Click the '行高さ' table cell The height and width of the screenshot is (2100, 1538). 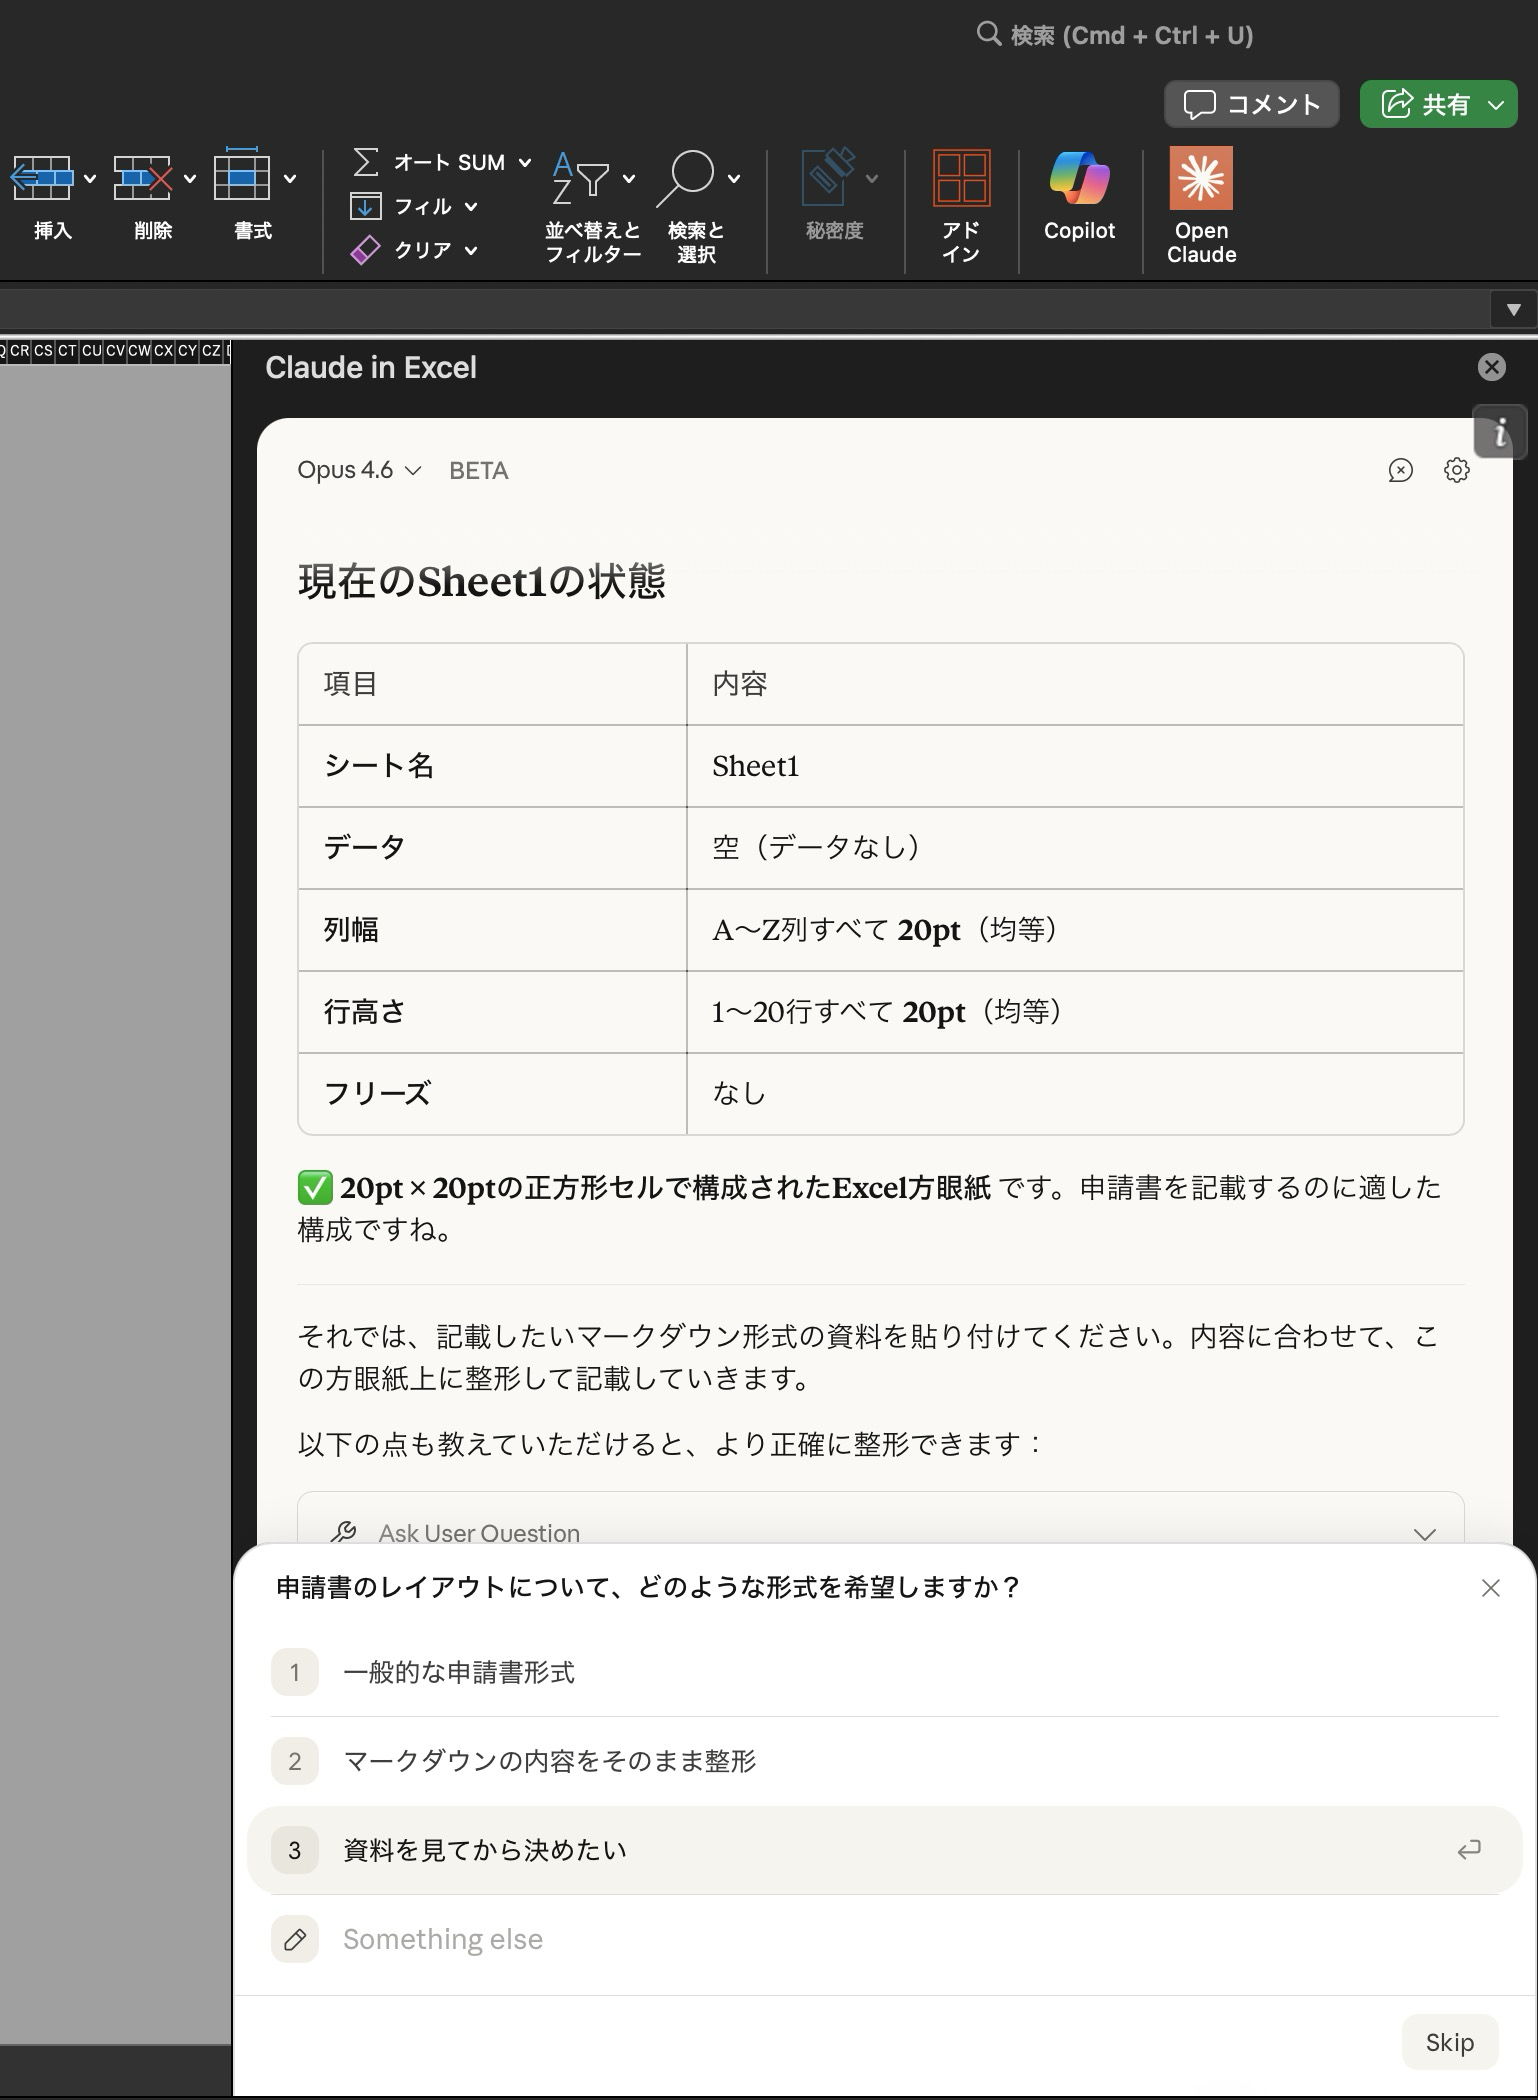pos(492,1012)
